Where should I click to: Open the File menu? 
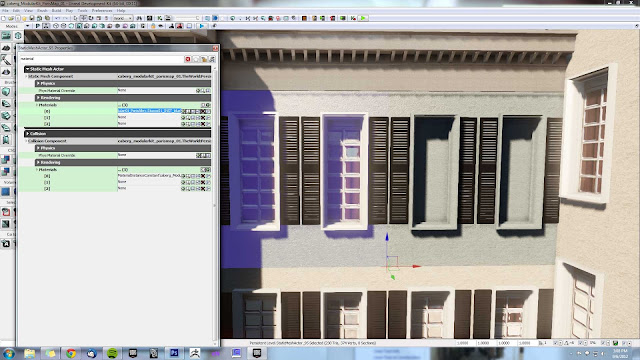coord(5,10)
